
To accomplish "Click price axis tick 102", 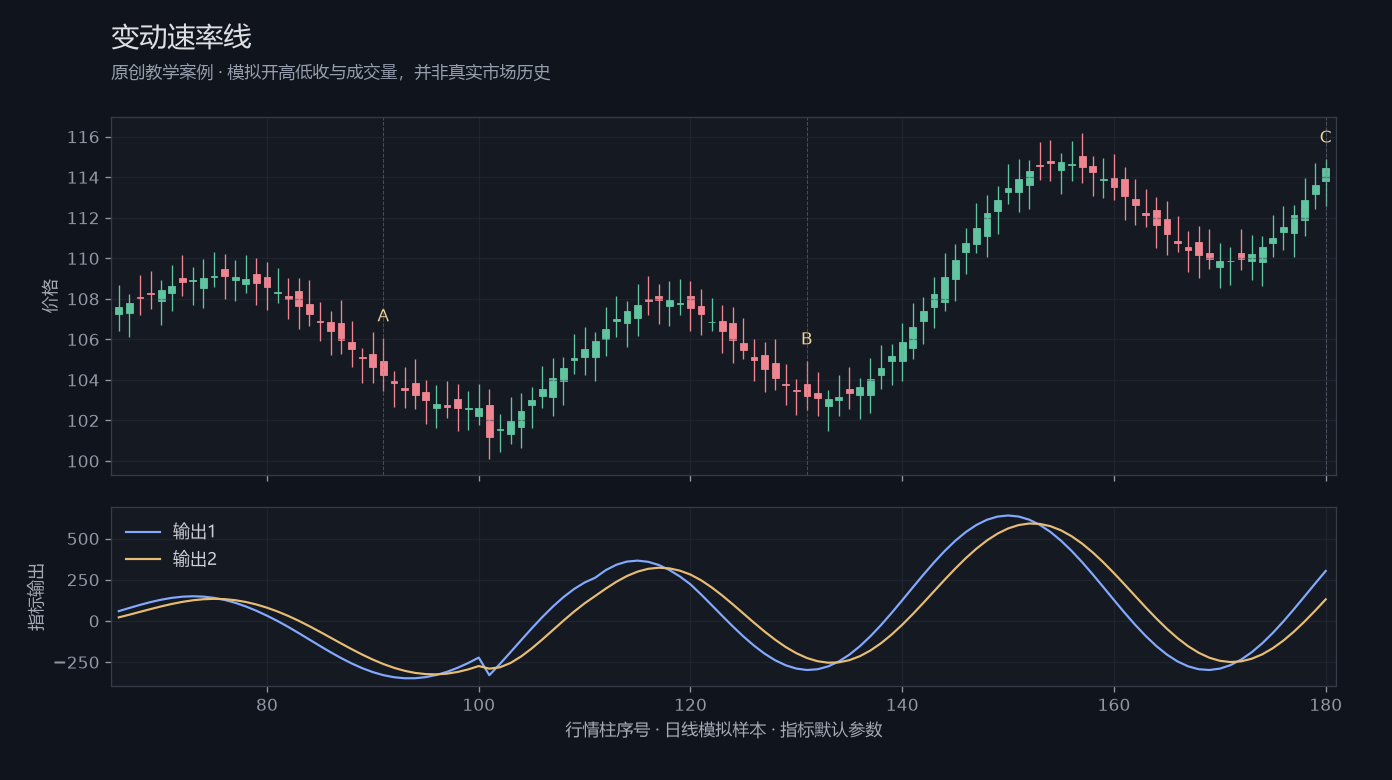I will tap(84, 421).
